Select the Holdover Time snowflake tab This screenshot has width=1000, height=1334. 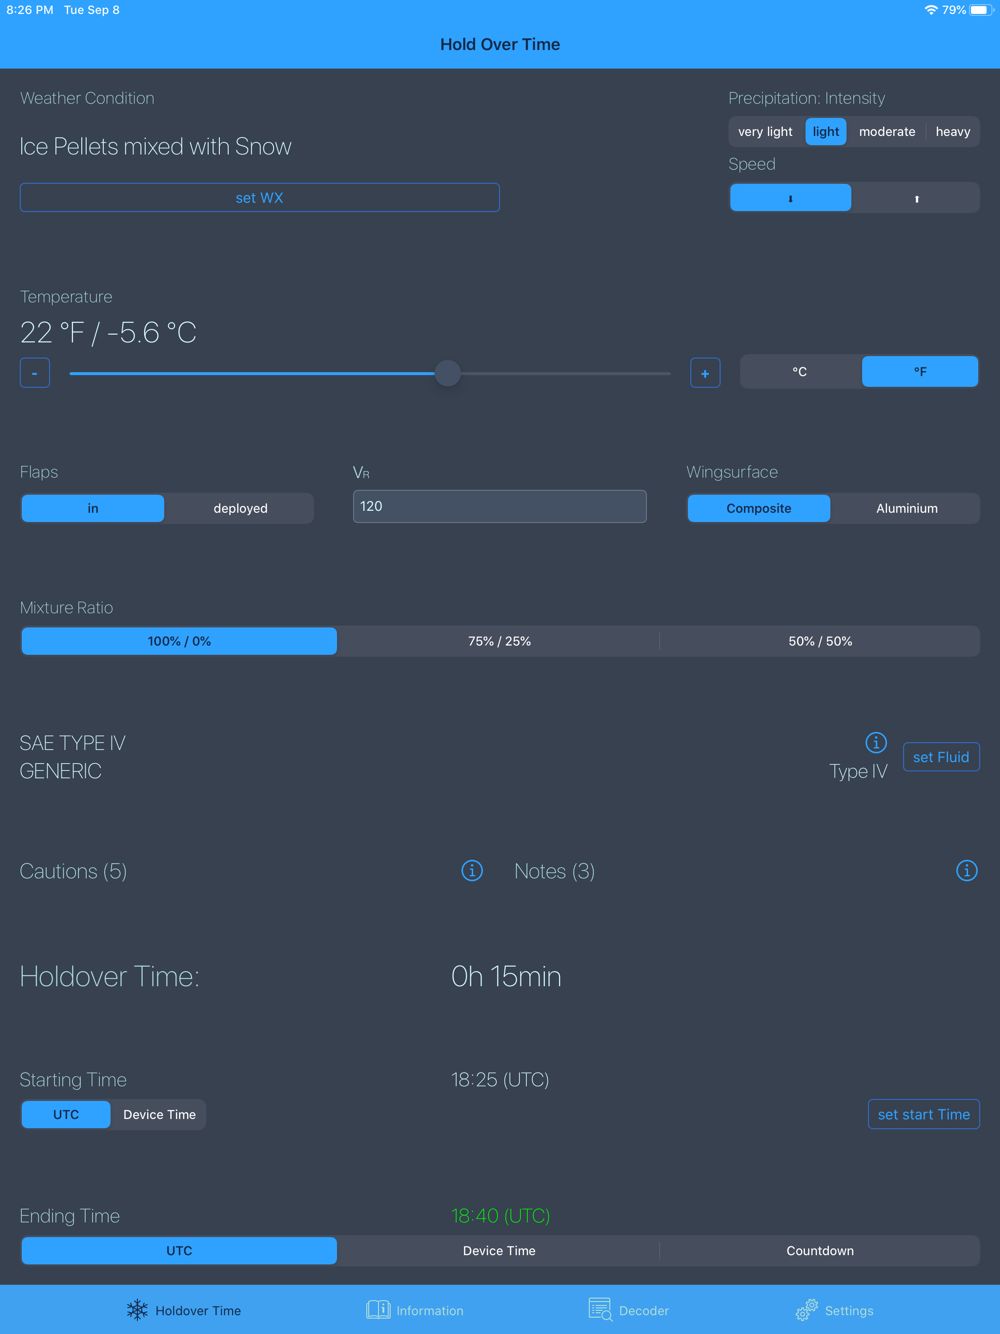click(184, 1310)
